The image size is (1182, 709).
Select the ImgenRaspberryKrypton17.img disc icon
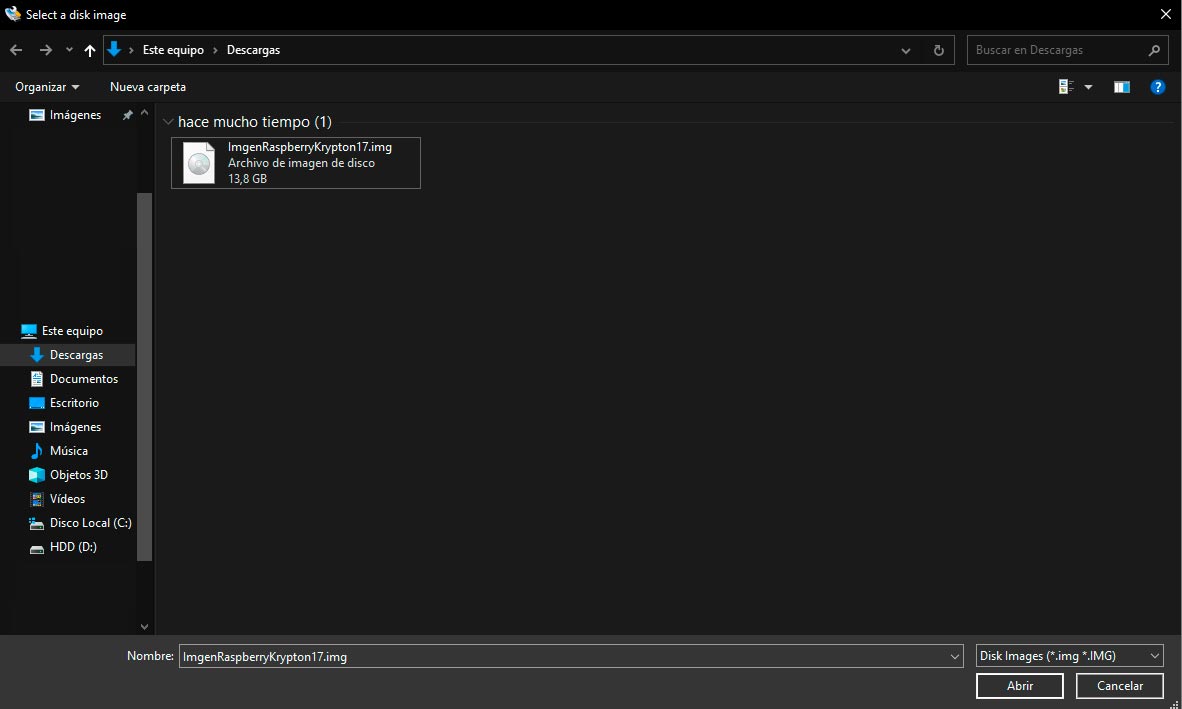(199, 163)
